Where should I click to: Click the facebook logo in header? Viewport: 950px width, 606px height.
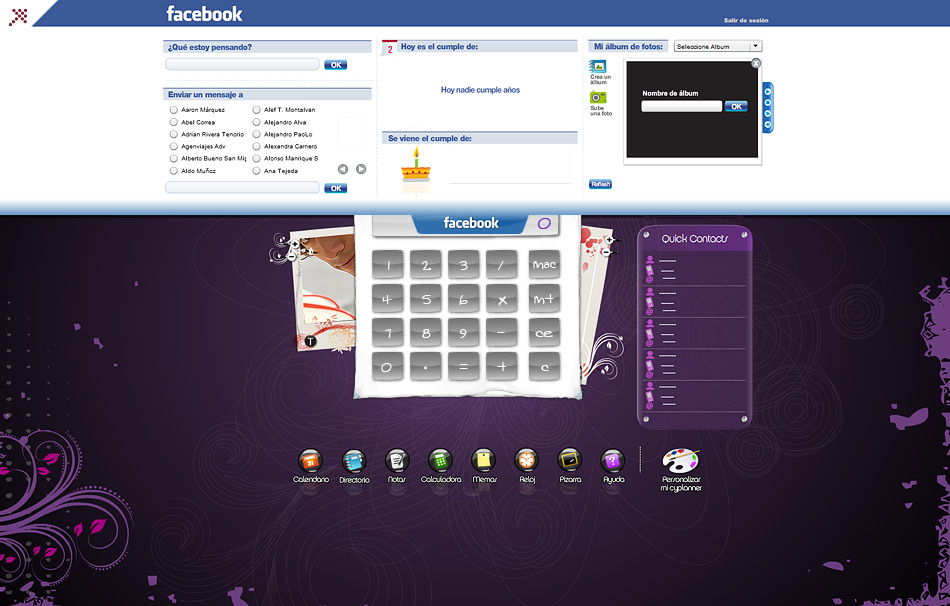pos(204,14)
